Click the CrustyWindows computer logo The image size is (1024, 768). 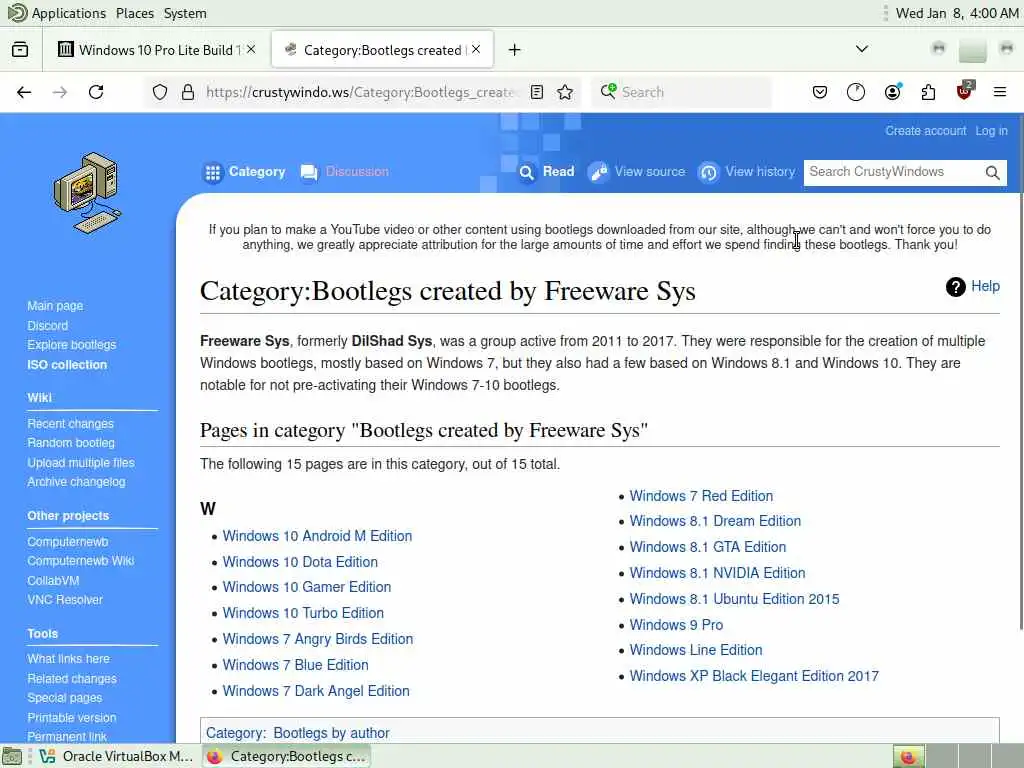pyautogui.click(x=87, y=193)
